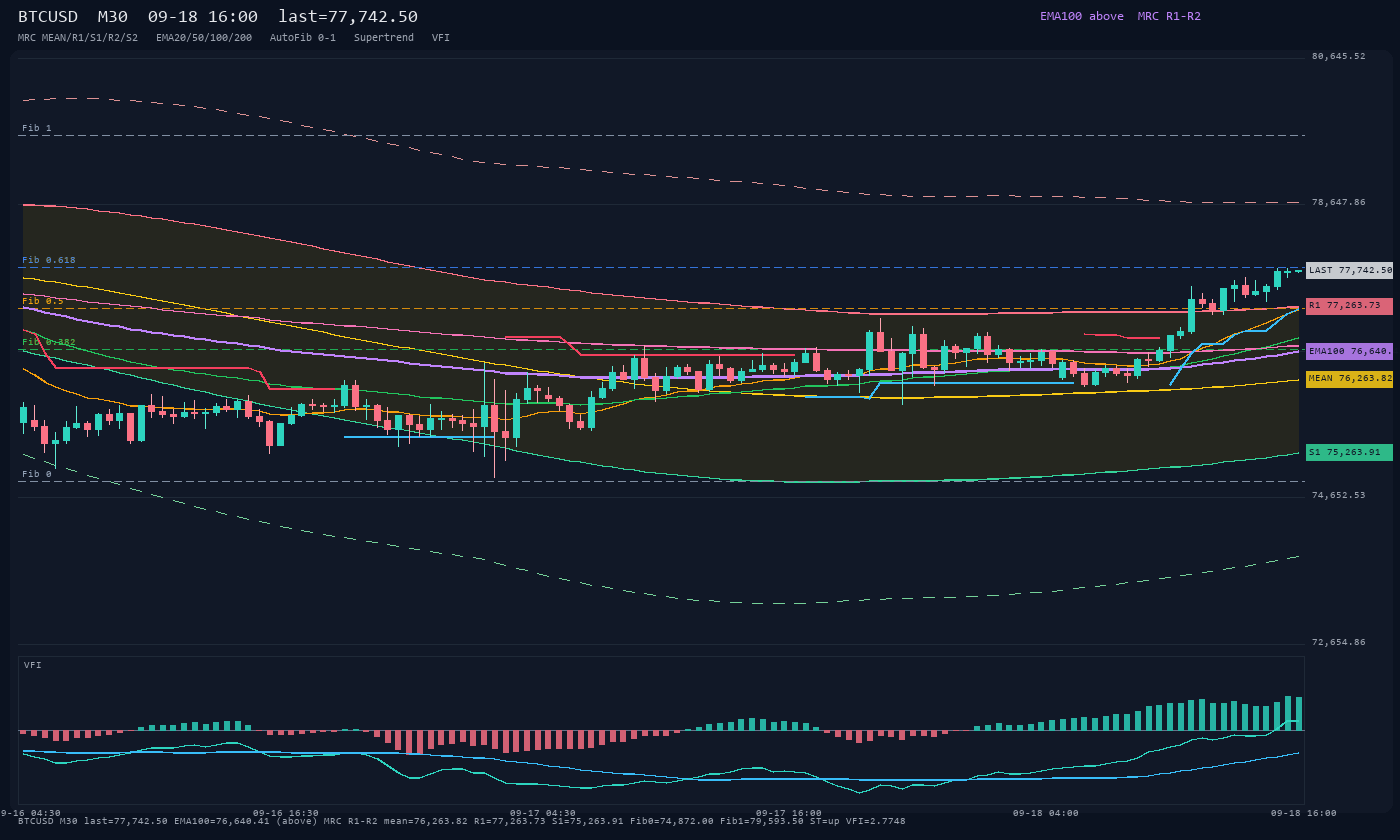Click the 78,647.86 price axis label
Image resolution: width=1400 pixels, height=840 pixels.
coord(1338,202)
